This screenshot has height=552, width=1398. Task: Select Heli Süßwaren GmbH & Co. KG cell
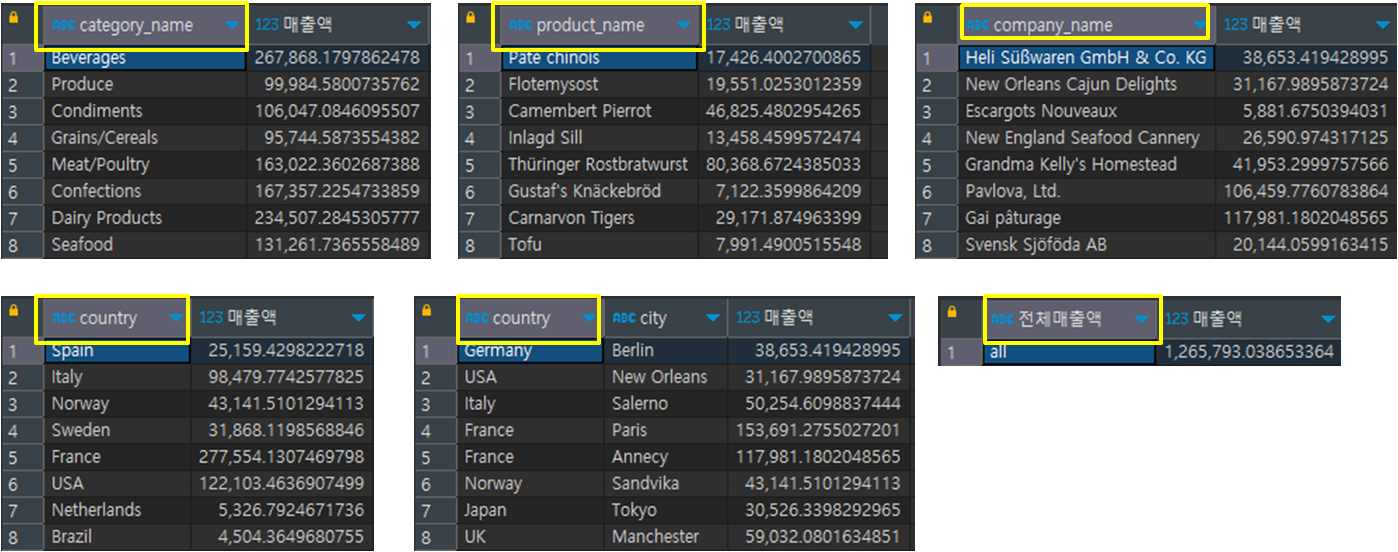point(1086,58)
